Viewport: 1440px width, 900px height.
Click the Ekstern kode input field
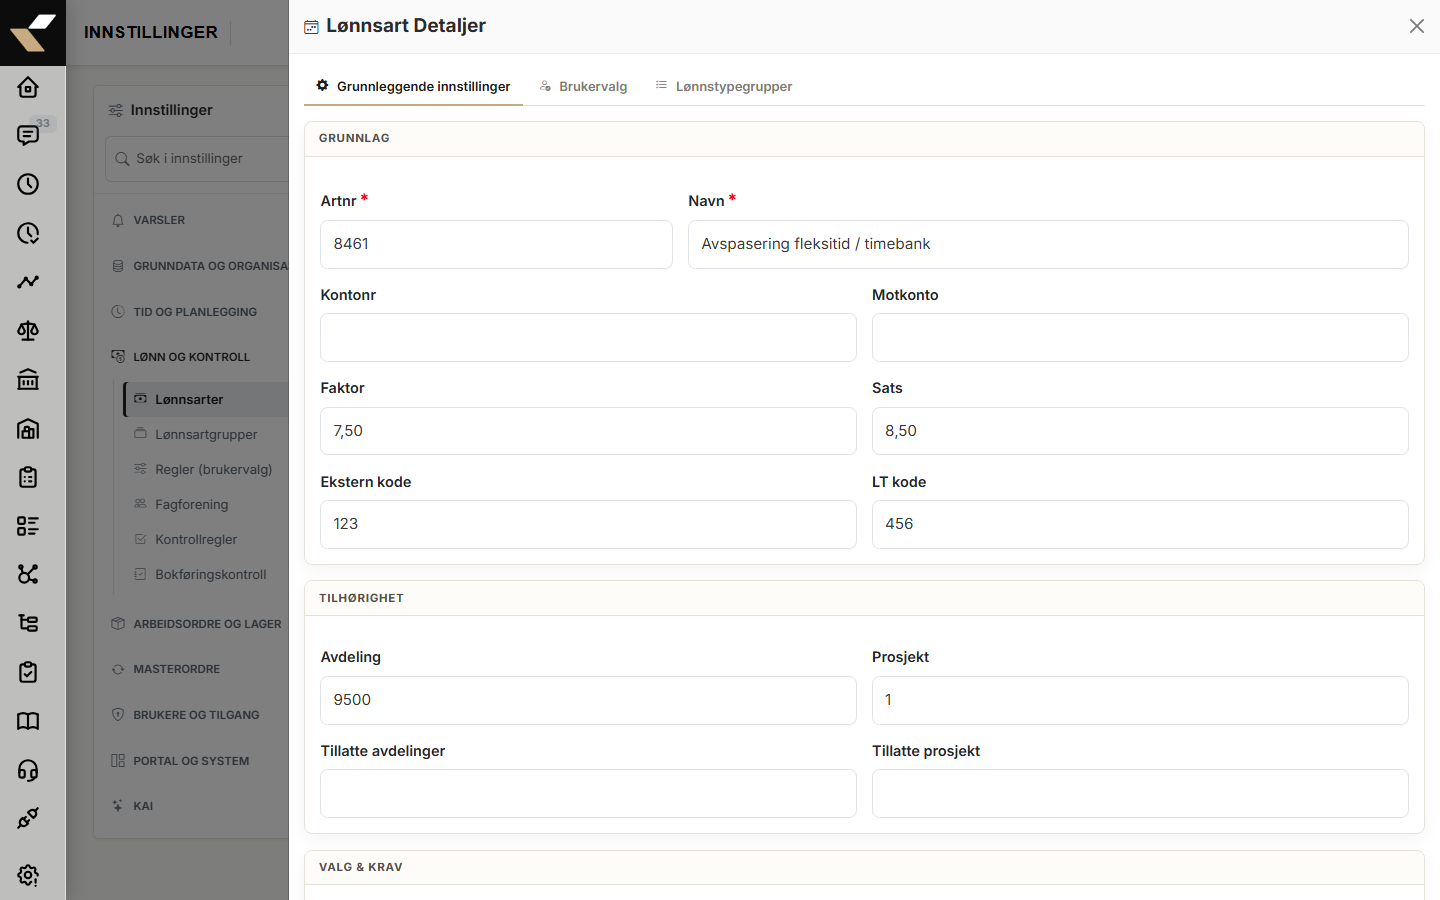pyautogui.click(x=588, y=524)
